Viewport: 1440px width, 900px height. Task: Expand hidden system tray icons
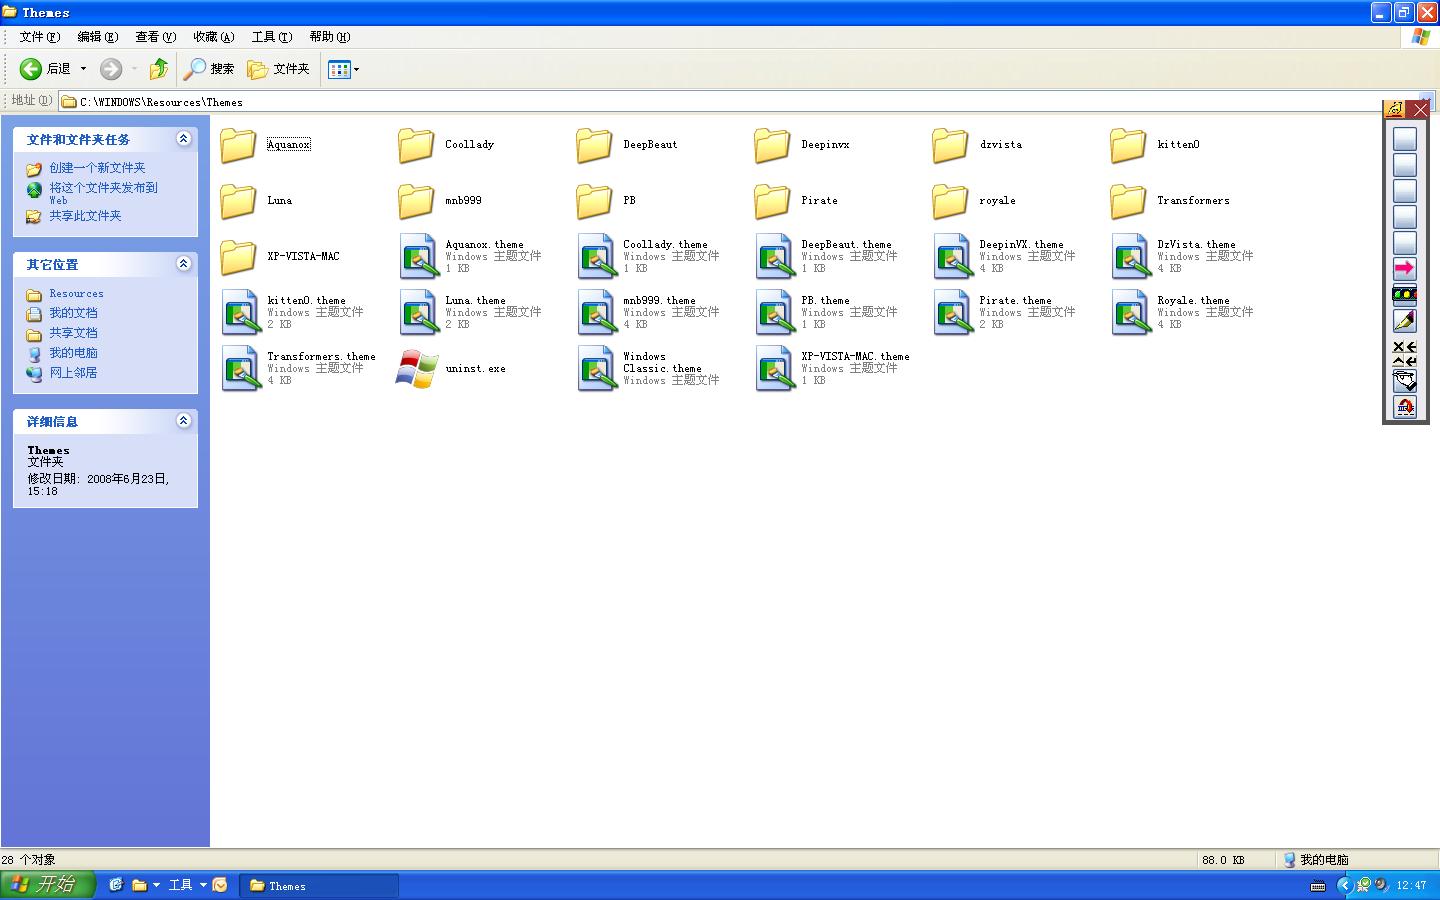[x=1344, y=885]
